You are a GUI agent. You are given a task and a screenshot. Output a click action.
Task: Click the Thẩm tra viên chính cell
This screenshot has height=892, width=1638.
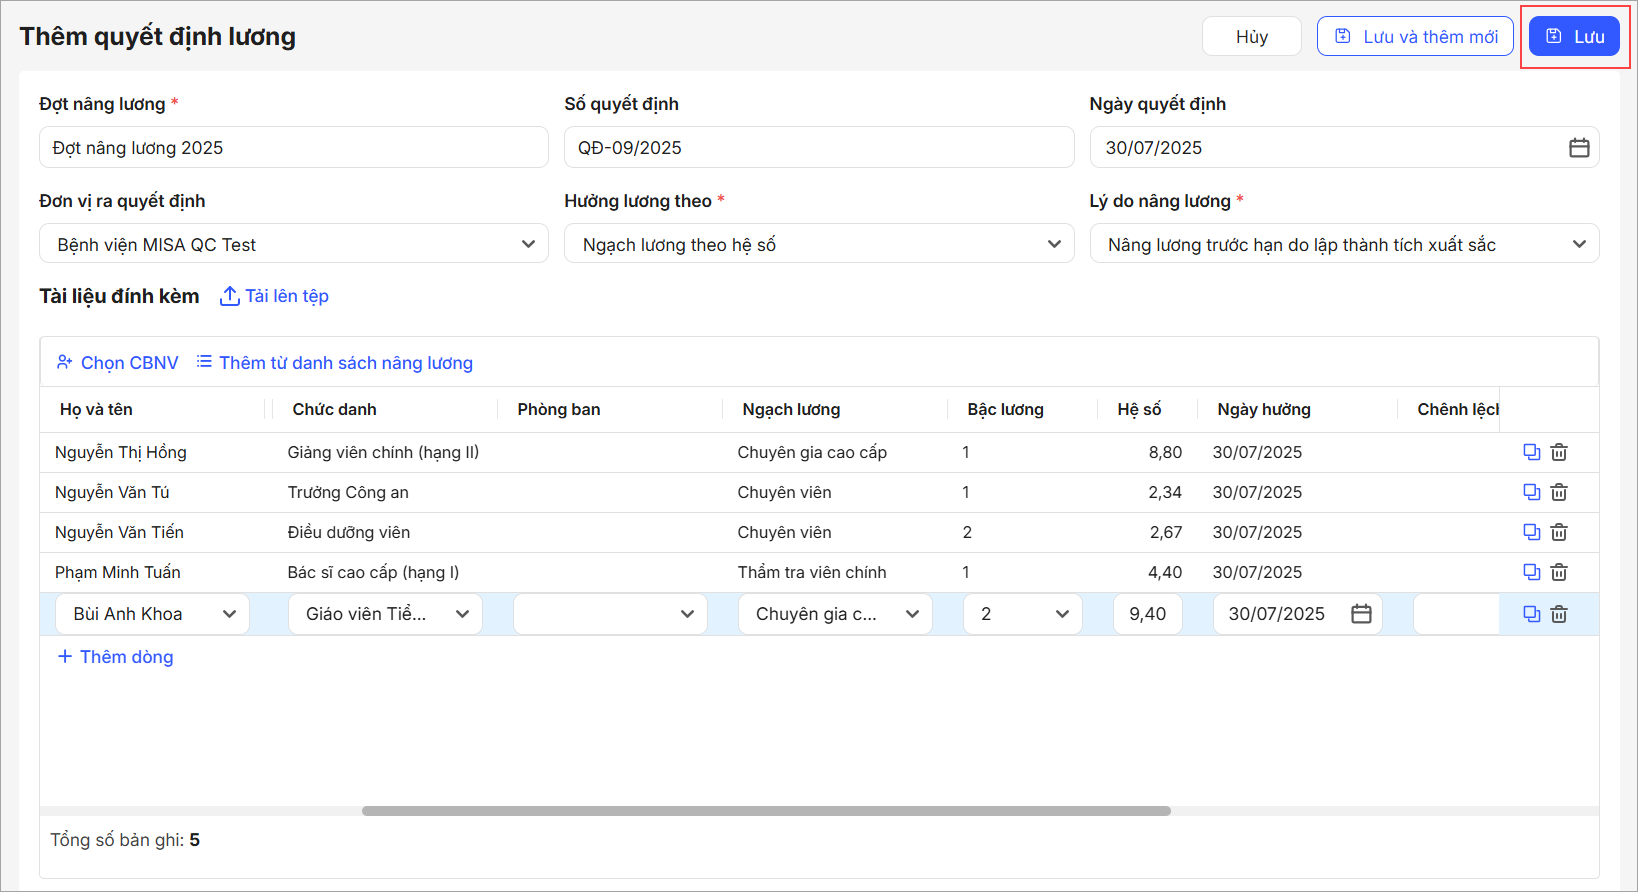(812, 572)
